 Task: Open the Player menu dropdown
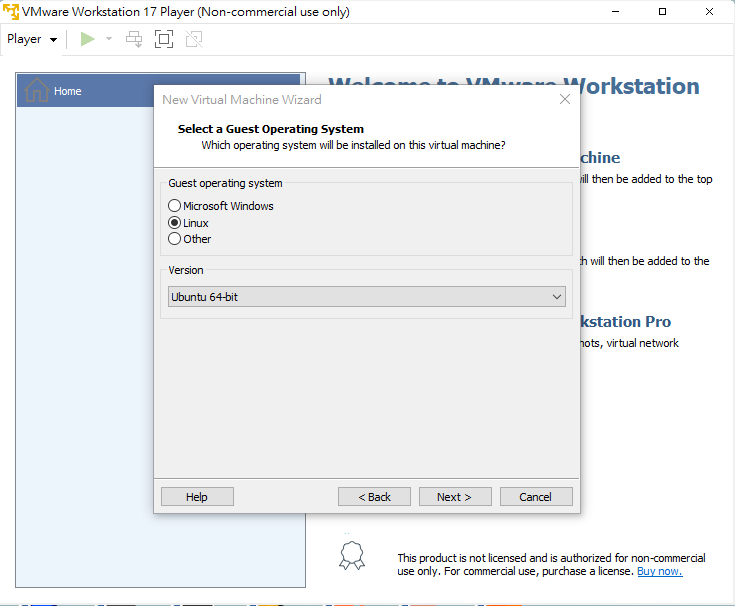[32, 39]
